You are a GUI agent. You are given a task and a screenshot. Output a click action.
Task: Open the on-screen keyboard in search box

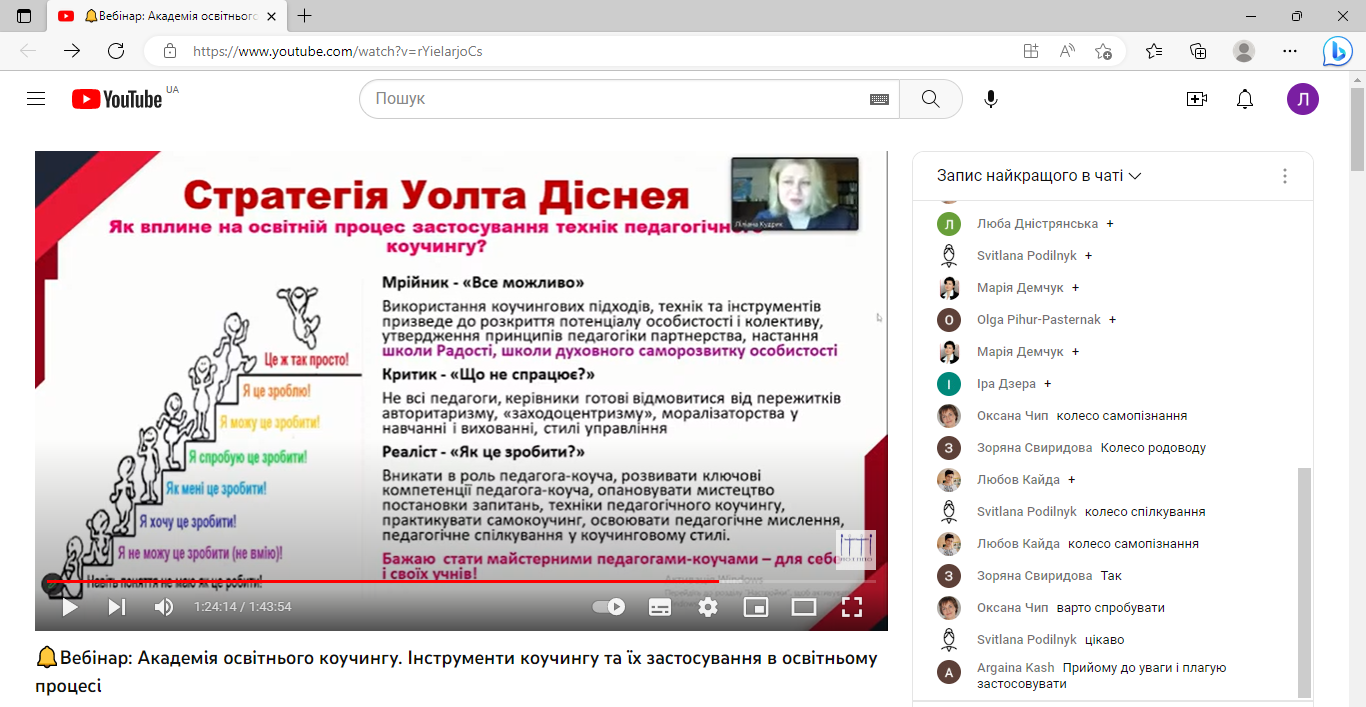pos(879,99)
